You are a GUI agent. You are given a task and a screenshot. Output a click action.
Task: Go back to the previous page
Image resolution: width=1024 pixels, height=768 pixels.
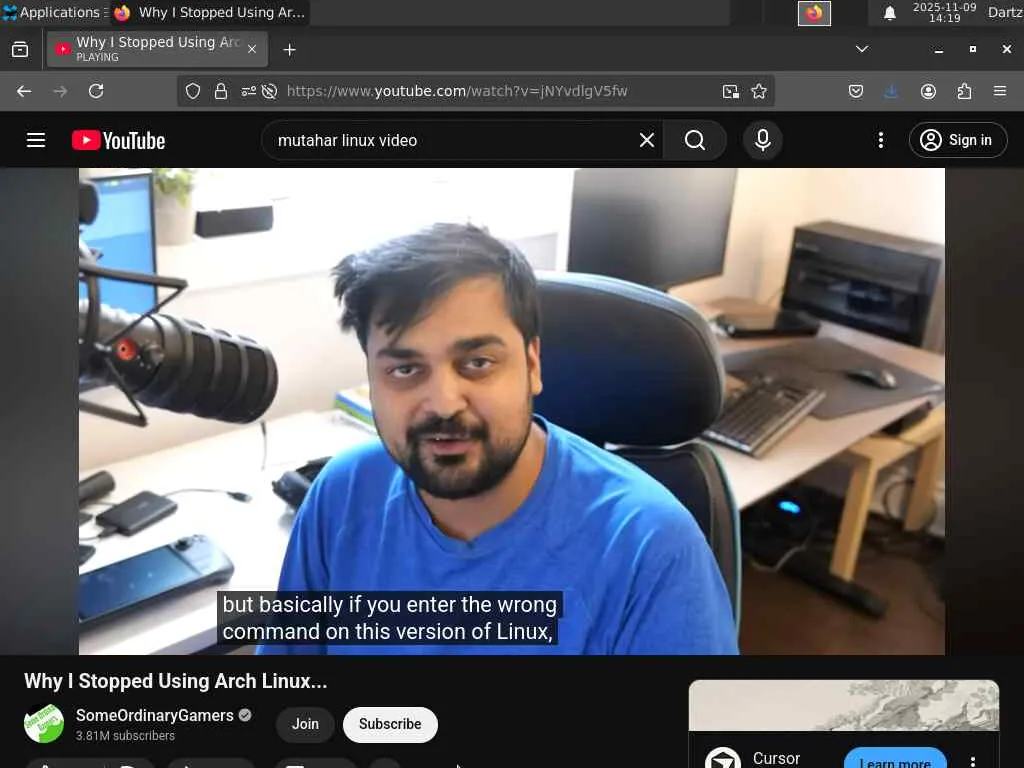24,91
